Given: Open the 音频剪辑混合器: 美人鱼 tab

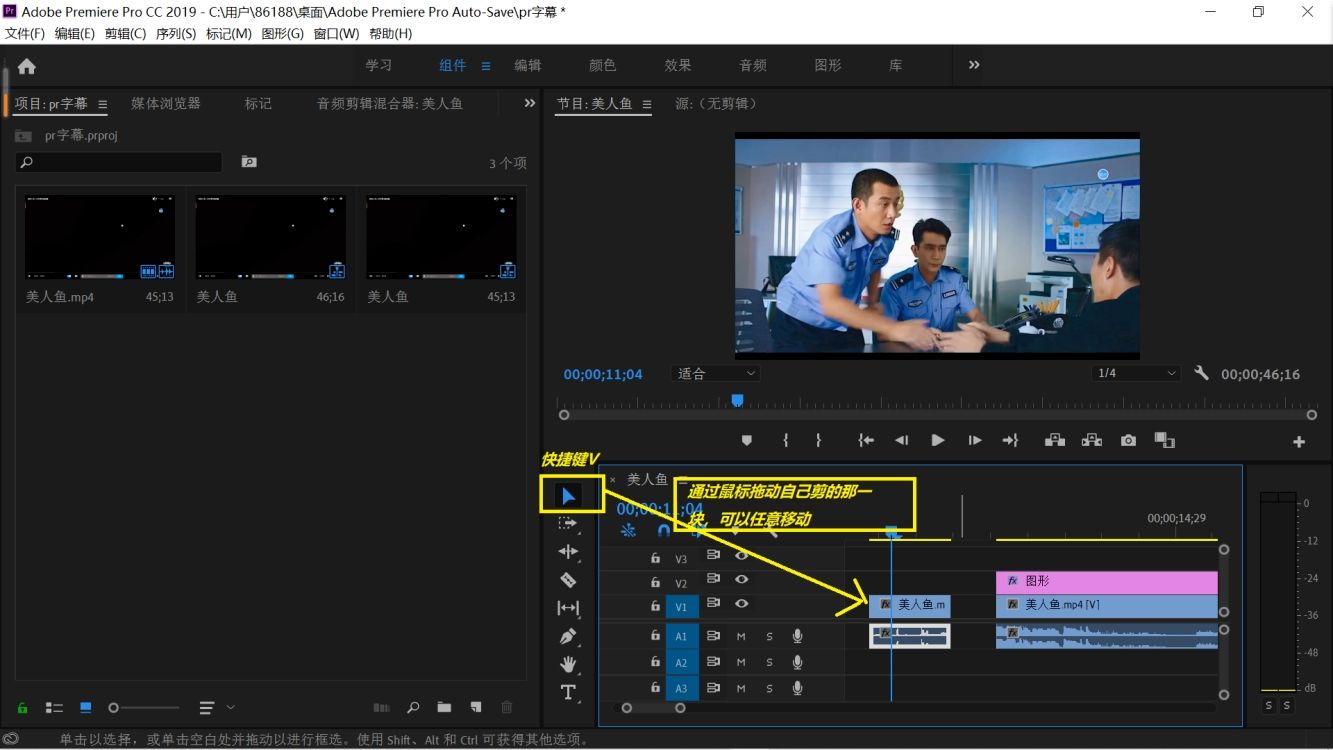Looking at the screenshot, I should [x=390, y=103].
